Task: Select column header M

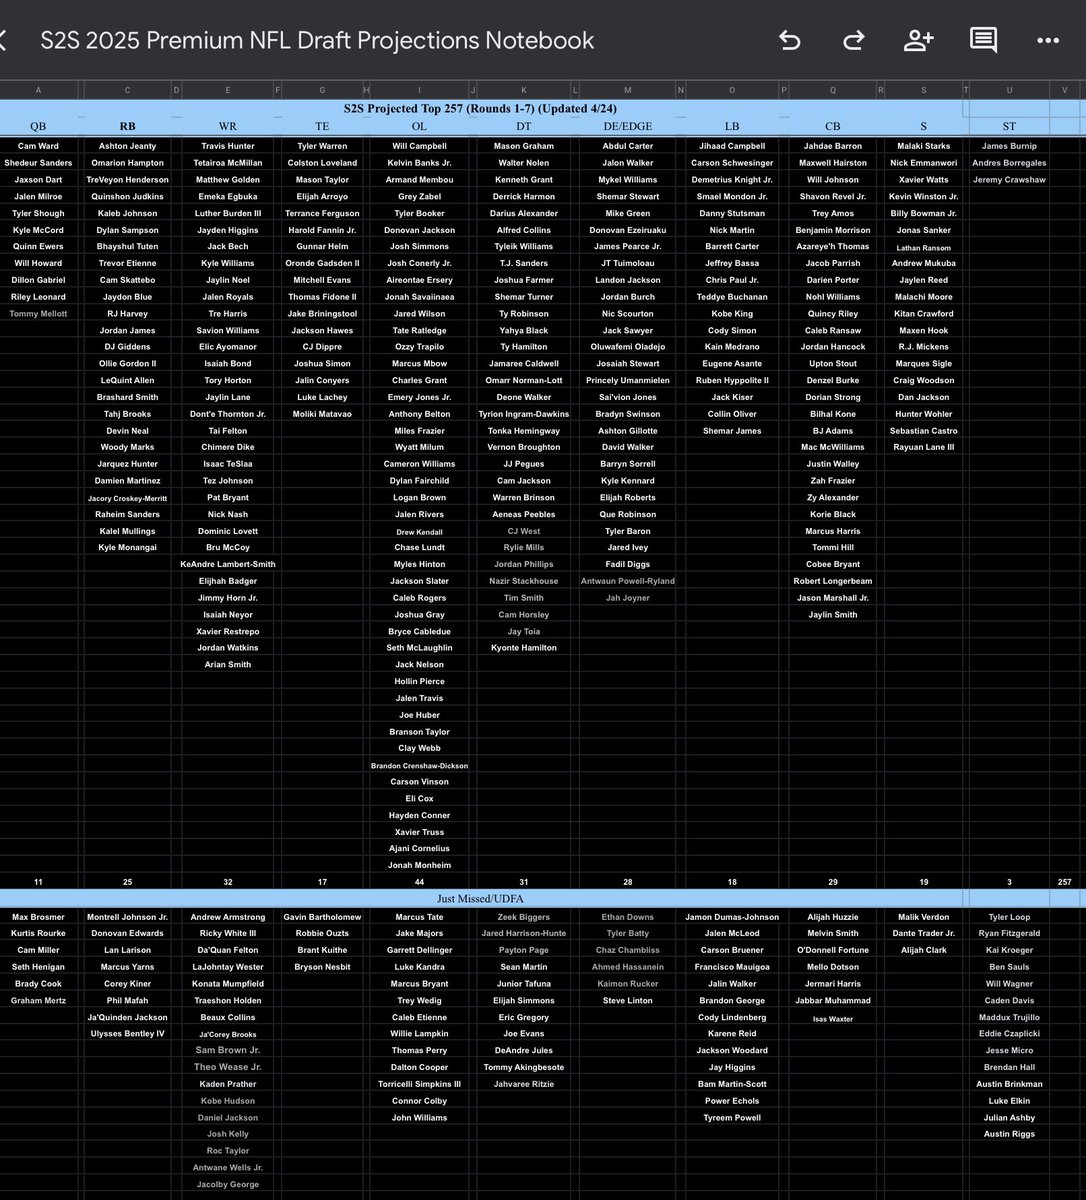Action: pos(628,90)
